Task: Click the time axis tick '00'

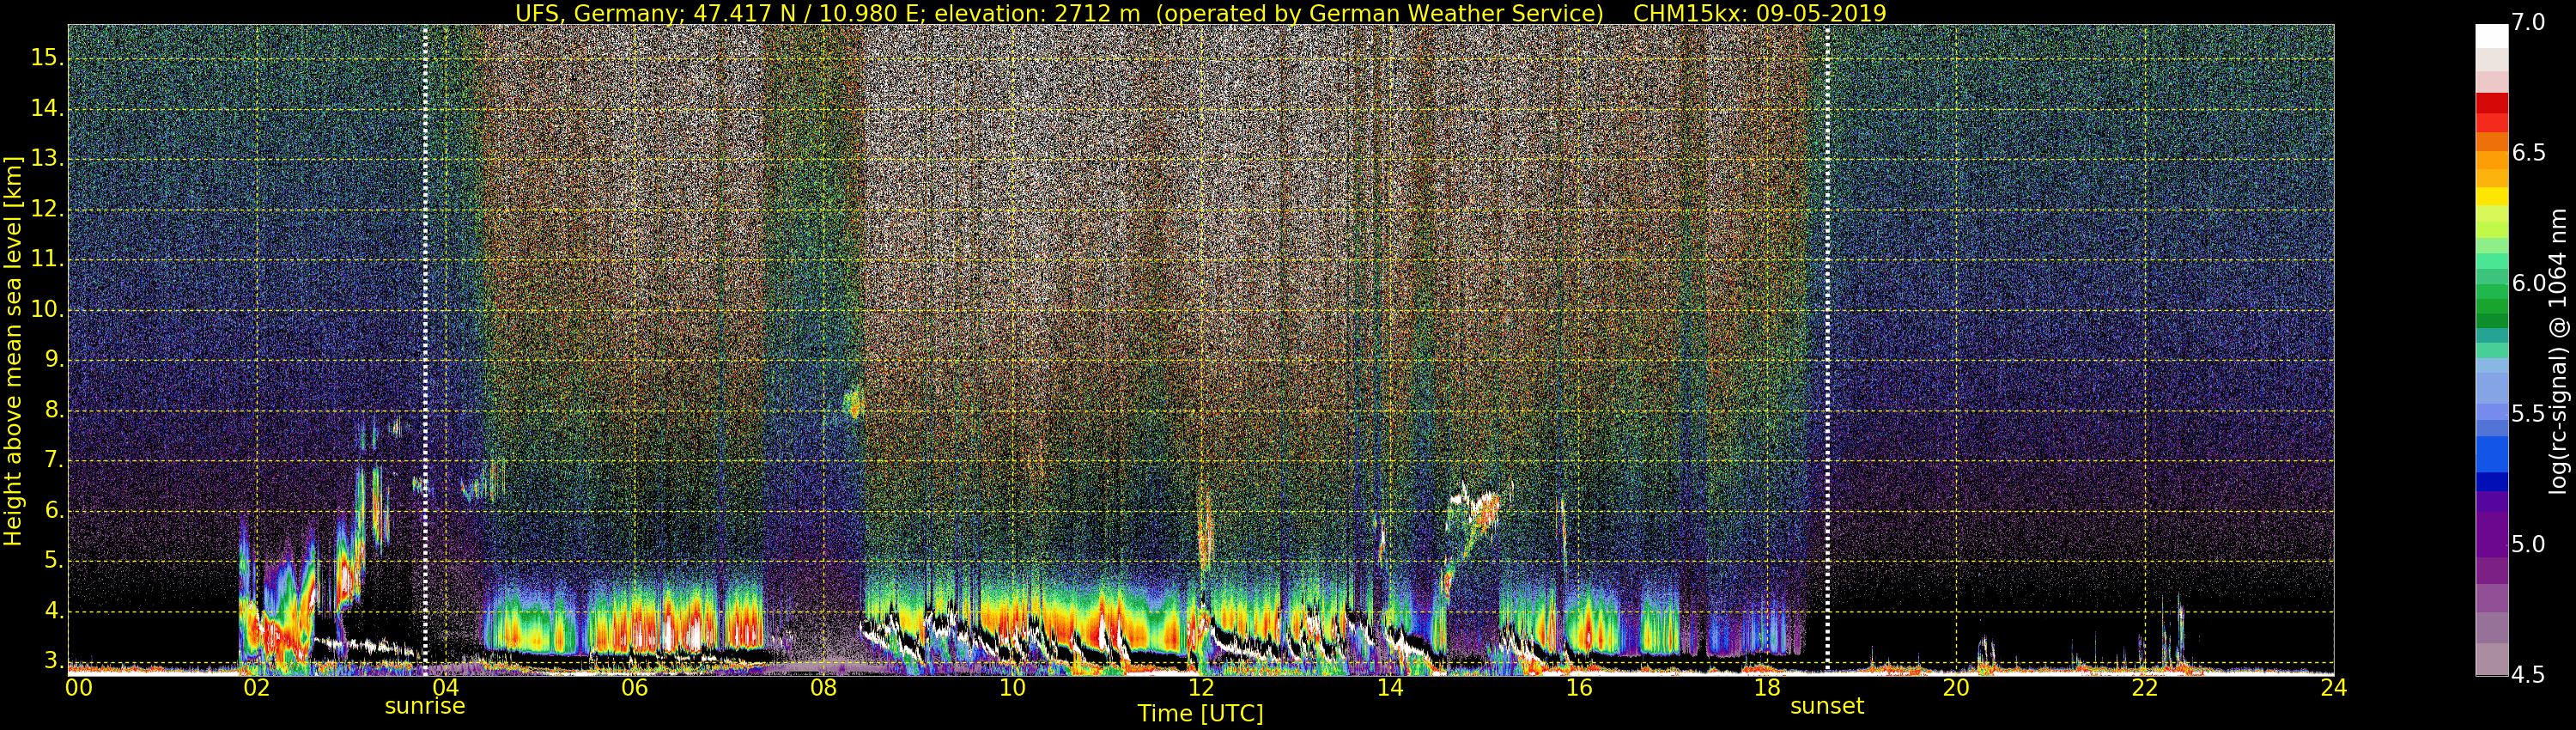Action: [x=79, y=688]
